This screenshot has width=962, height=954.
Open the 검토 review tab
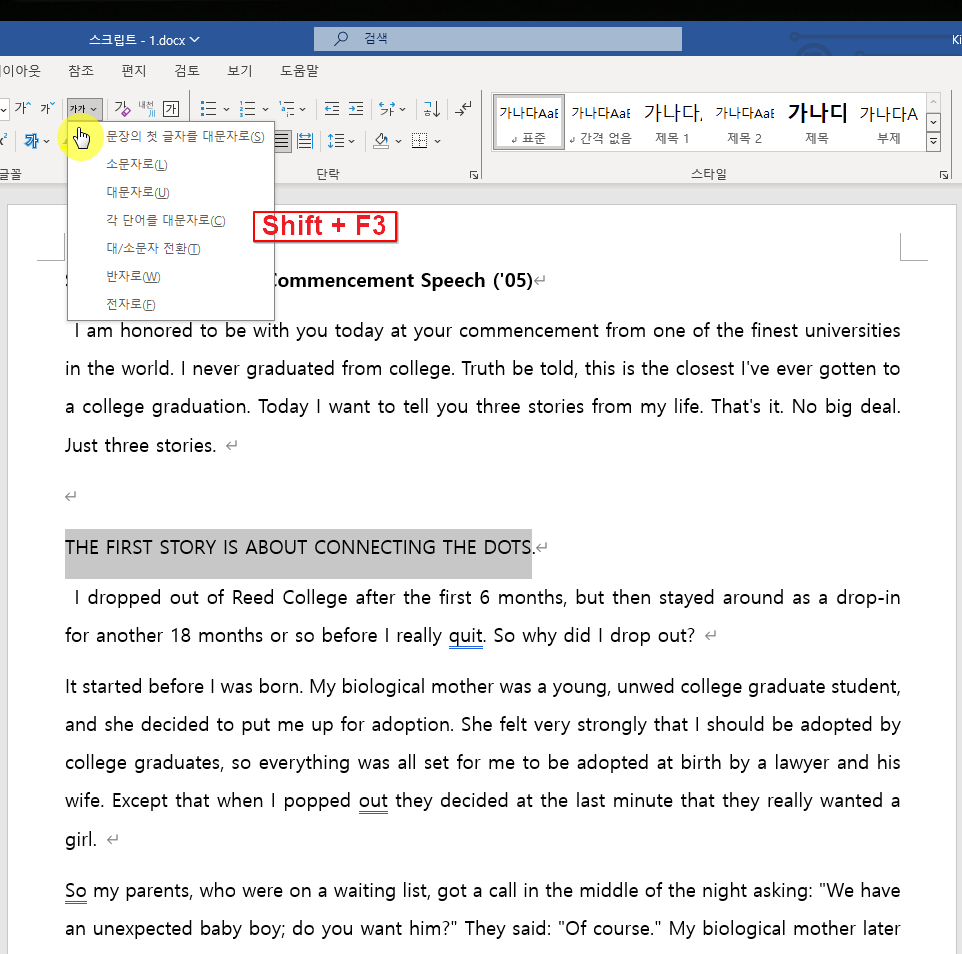pyautogui.click(x=187, y=71)
